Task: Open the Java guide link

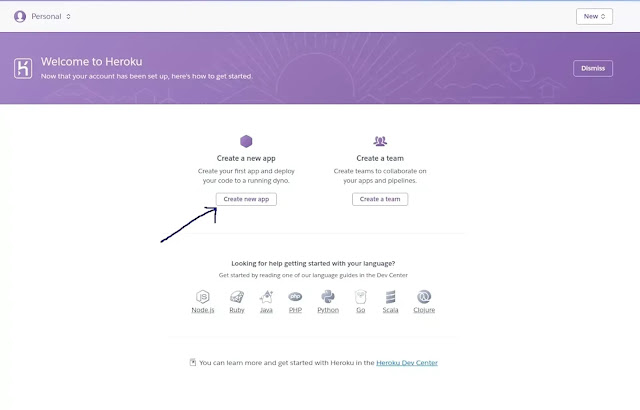Action: click(266, 310)
